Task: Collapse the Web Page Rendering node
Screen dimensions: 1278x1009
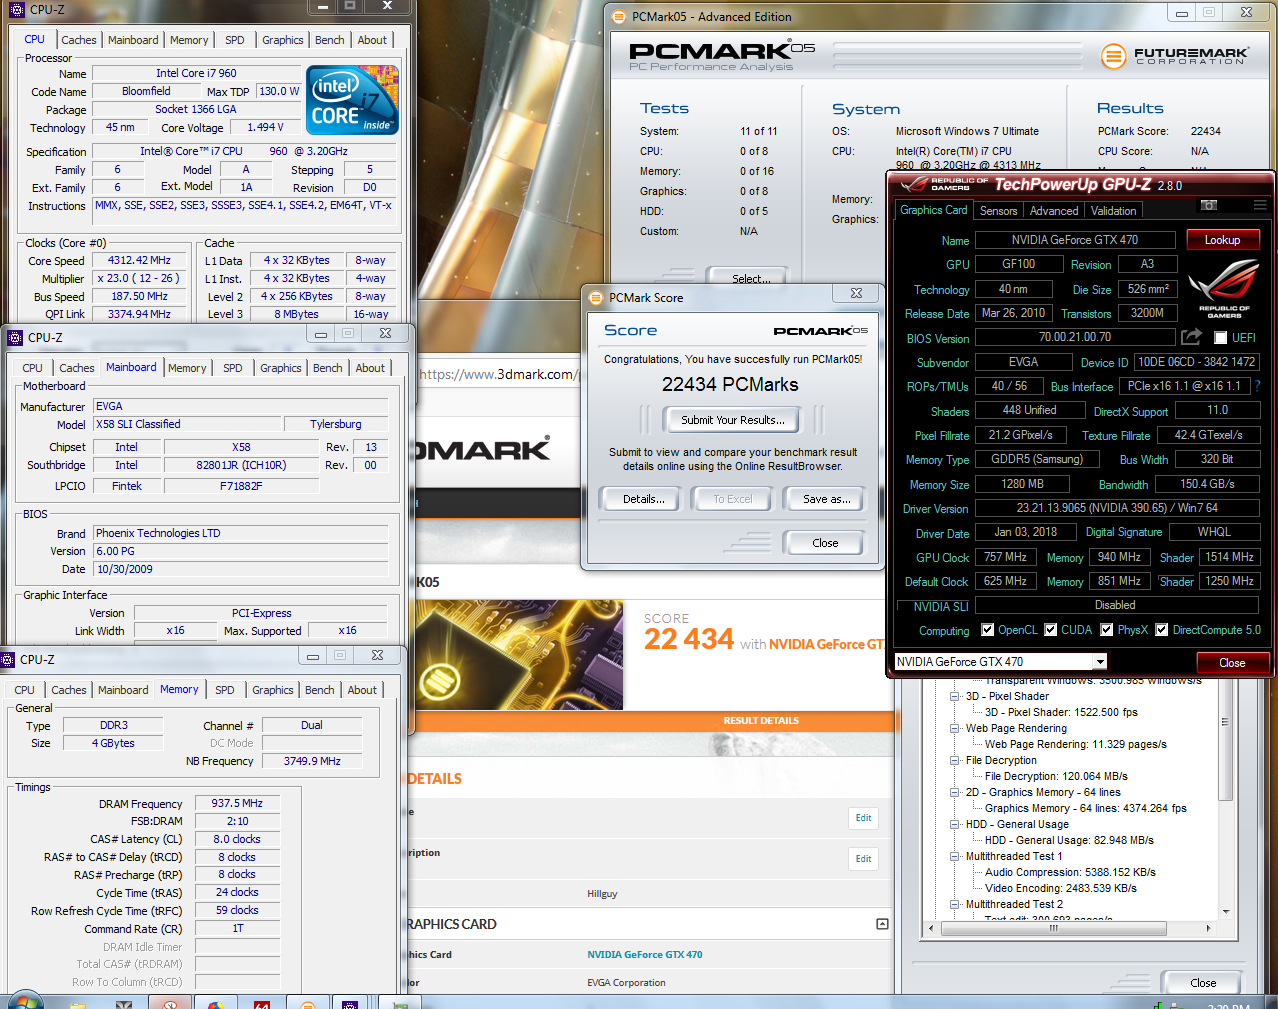Action: (954, 728)
